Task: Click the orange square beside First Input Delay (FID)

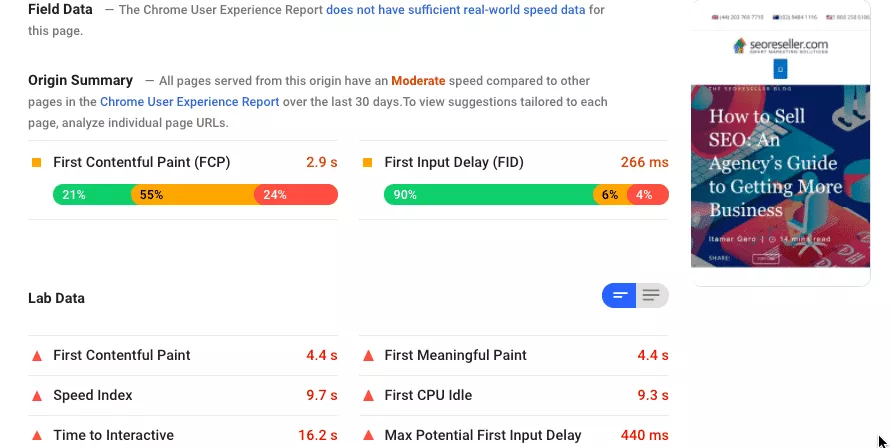Action: [x=367, y=162]
